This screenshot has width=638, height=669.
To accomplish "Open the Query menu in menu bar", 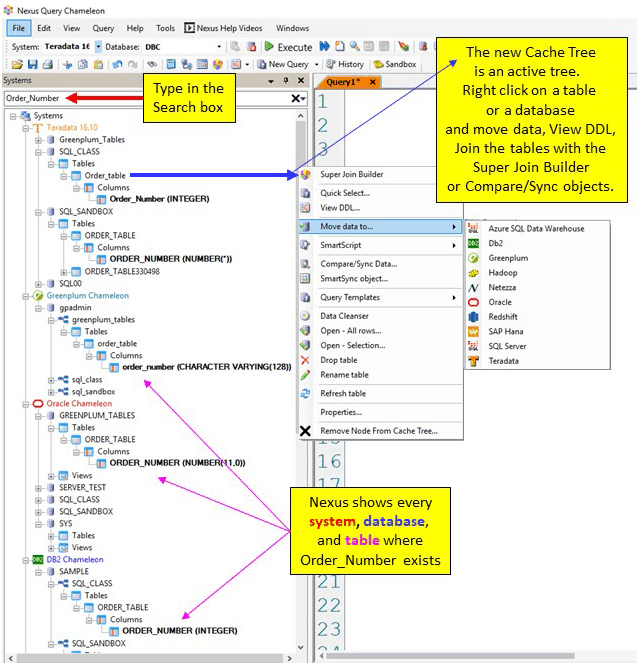I will [103, 29].
